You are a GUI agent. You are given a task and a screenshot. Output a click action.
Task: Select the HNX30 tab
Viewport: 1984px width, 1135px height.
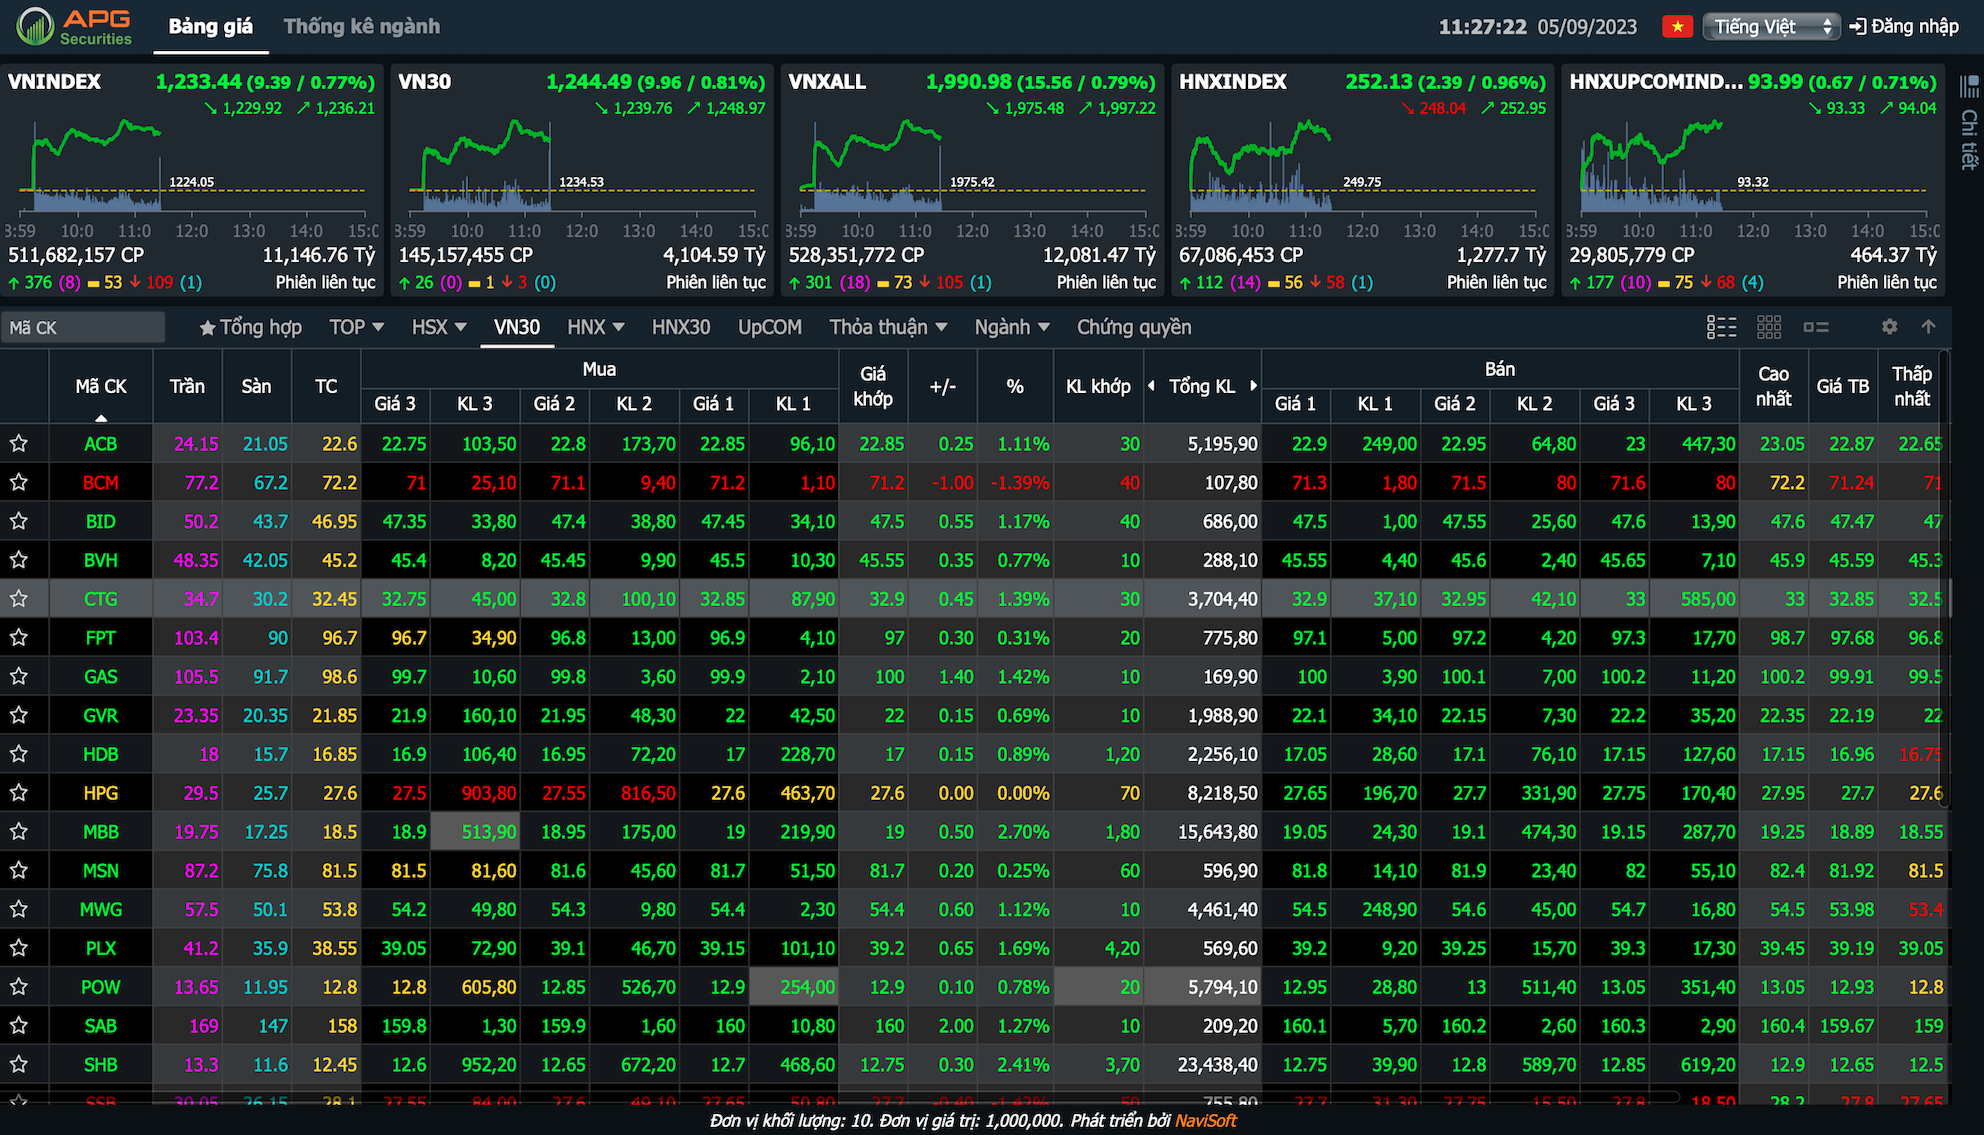pyautogui.click(x=681, y=327)
